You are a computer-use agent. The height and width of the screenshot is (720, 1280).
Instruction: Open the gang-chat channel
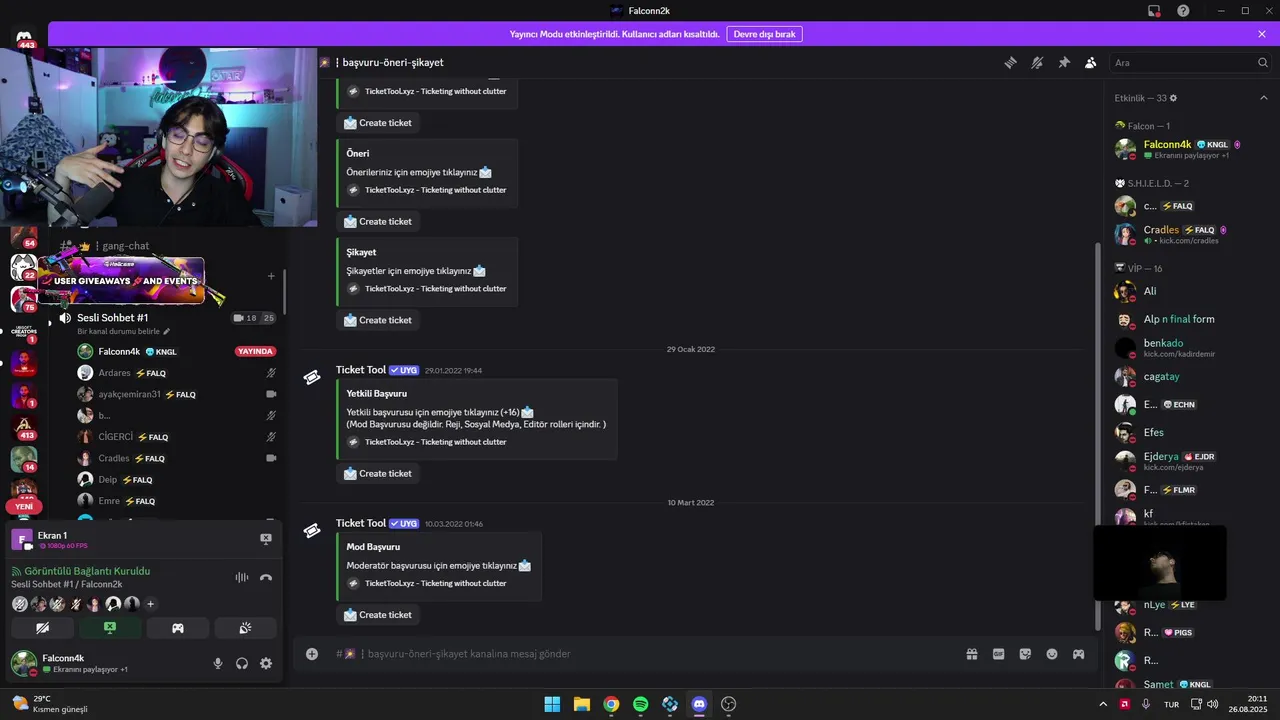(x=125, y=246)
